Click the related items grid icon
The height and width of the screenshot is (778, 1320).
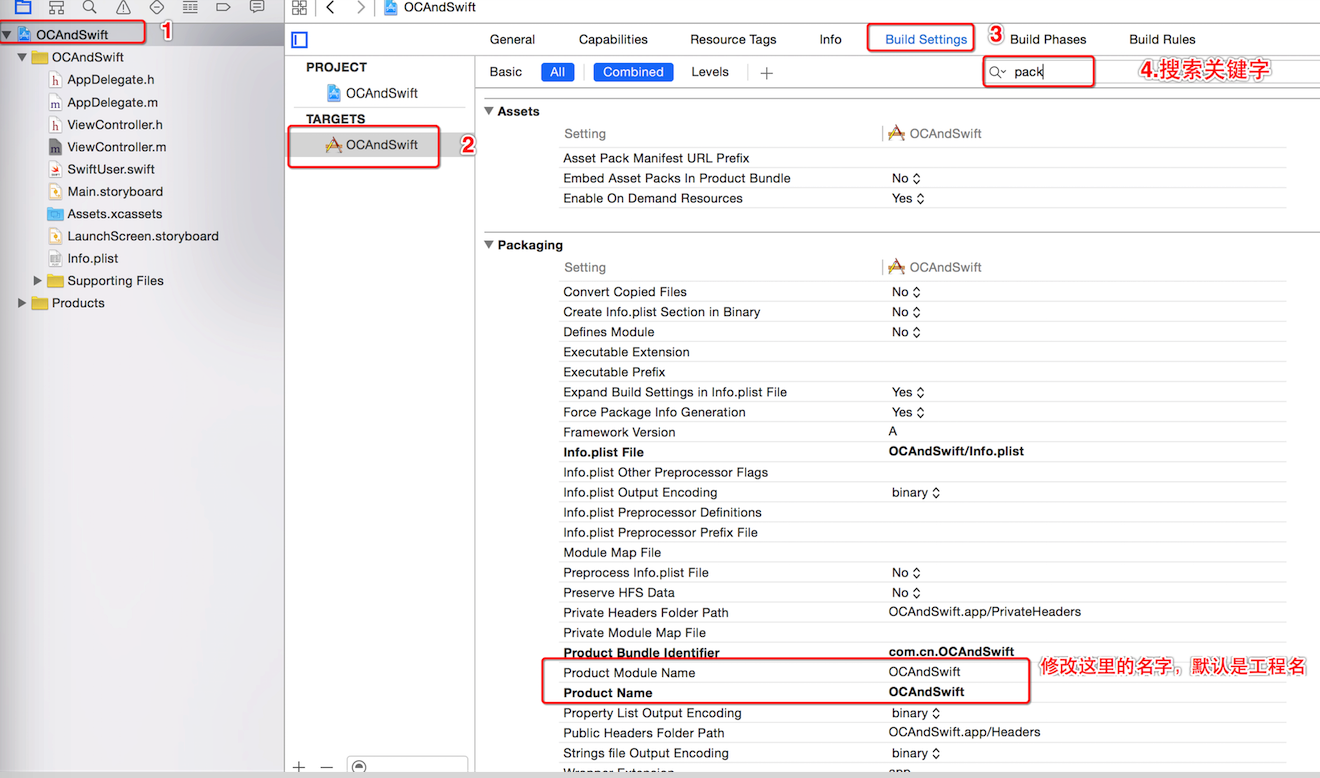coord(299,8)
